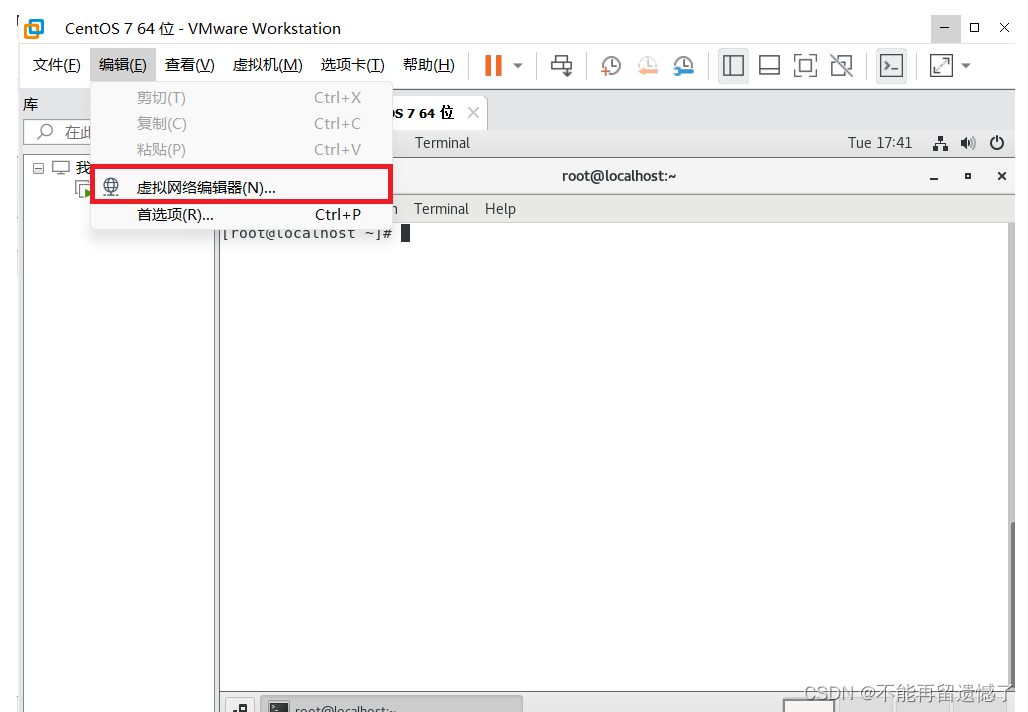
Task: Click the library search input field
Action: coord(58,132)
